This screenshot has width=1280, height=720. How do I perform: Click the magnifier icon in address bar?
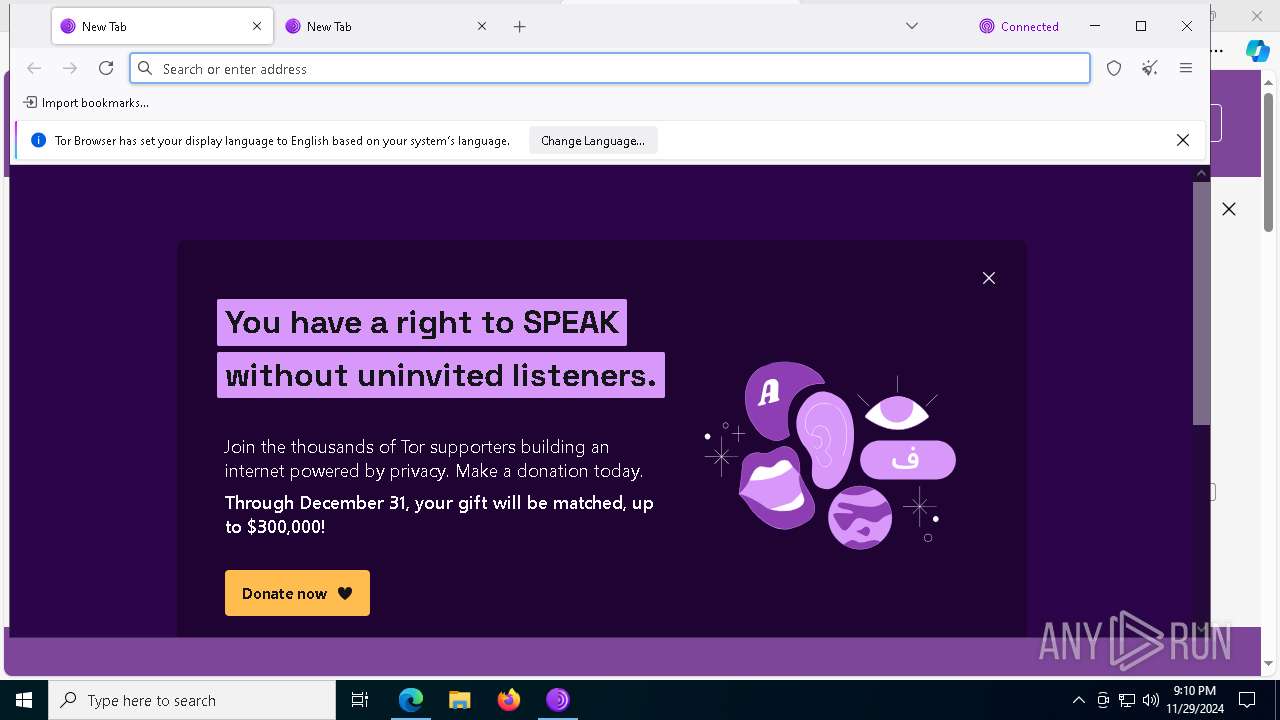145,68
